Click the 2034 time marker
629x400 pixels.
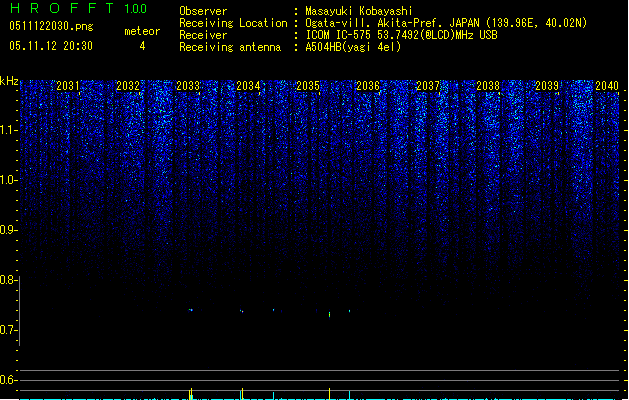click(248, 85)
